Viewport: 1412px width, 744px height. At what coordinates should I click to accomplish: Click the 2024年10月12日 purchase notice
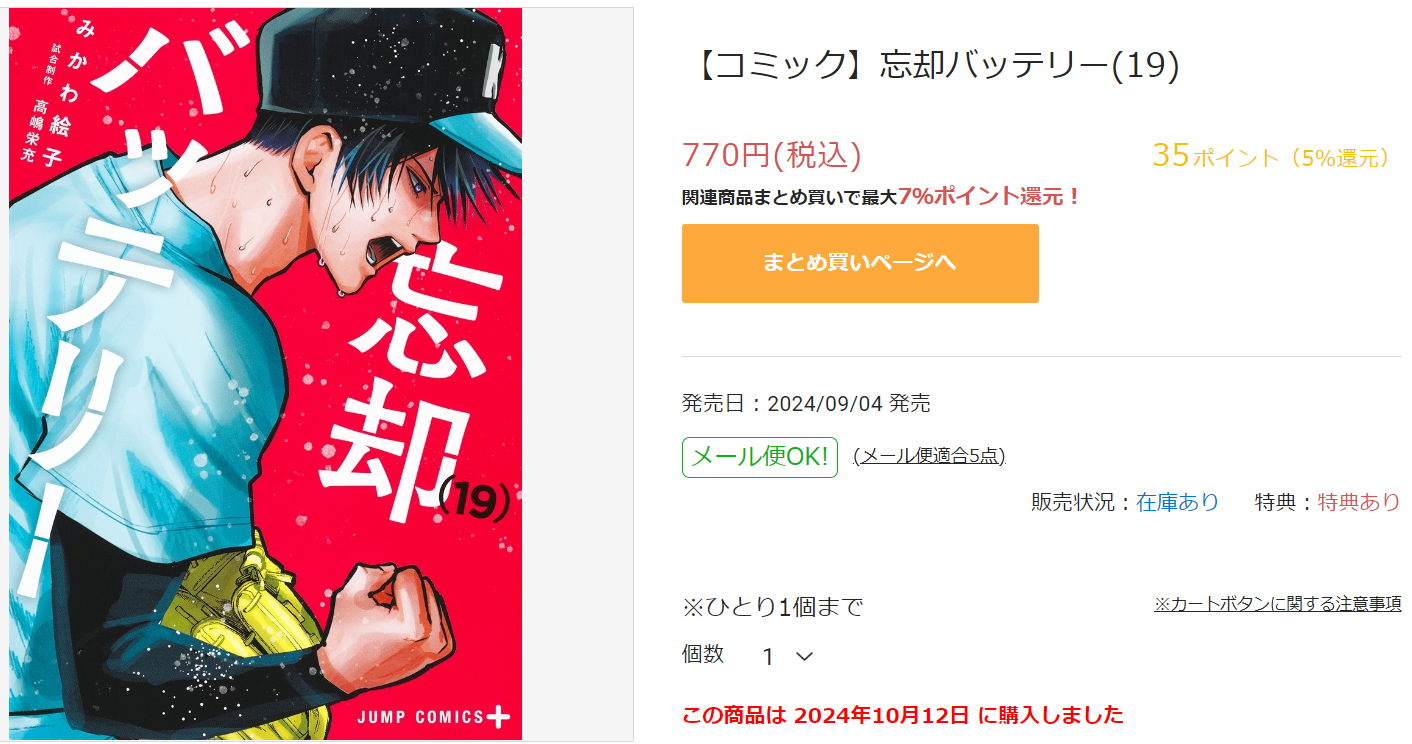click(903, 715)
